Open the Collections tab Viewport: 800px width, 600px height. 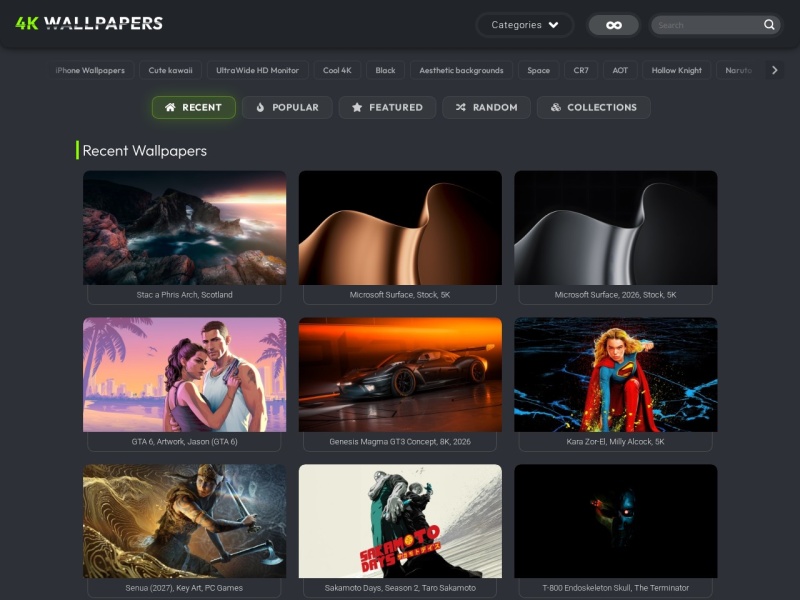click(593, 108)
